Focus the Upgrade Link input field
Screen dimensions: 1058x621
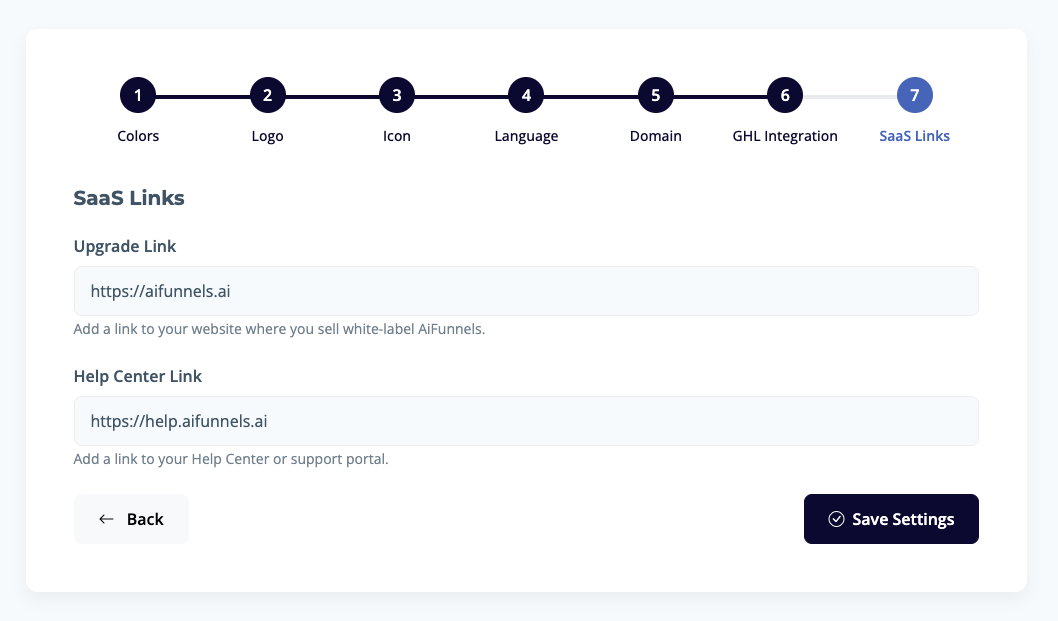click(526, 291)
